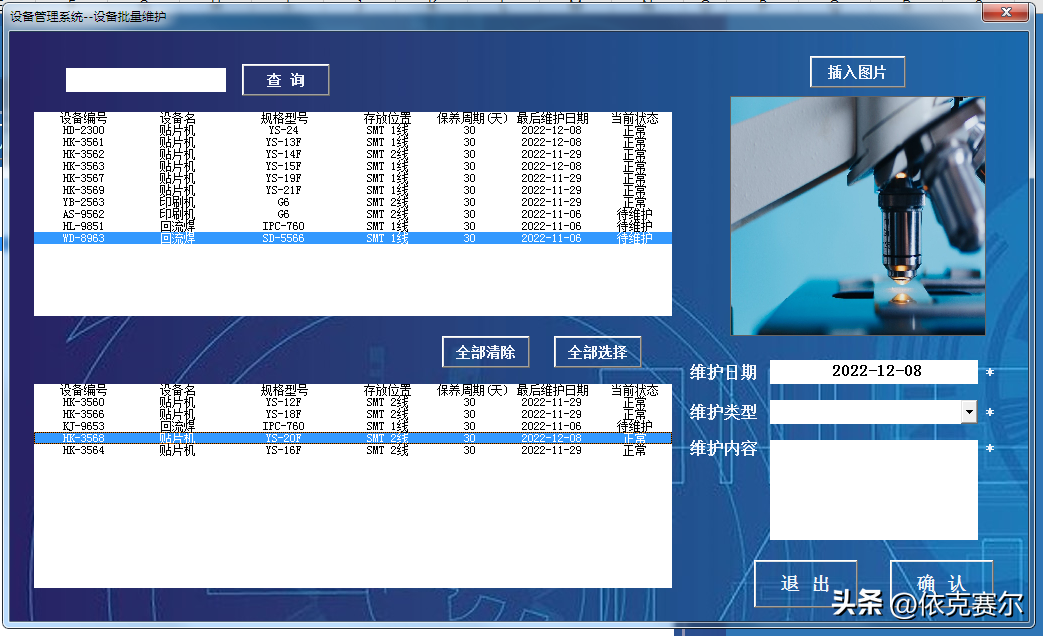Click into the 维护内容 text area
Viewport: 1043px width, 636px height.
coord(873,490)
